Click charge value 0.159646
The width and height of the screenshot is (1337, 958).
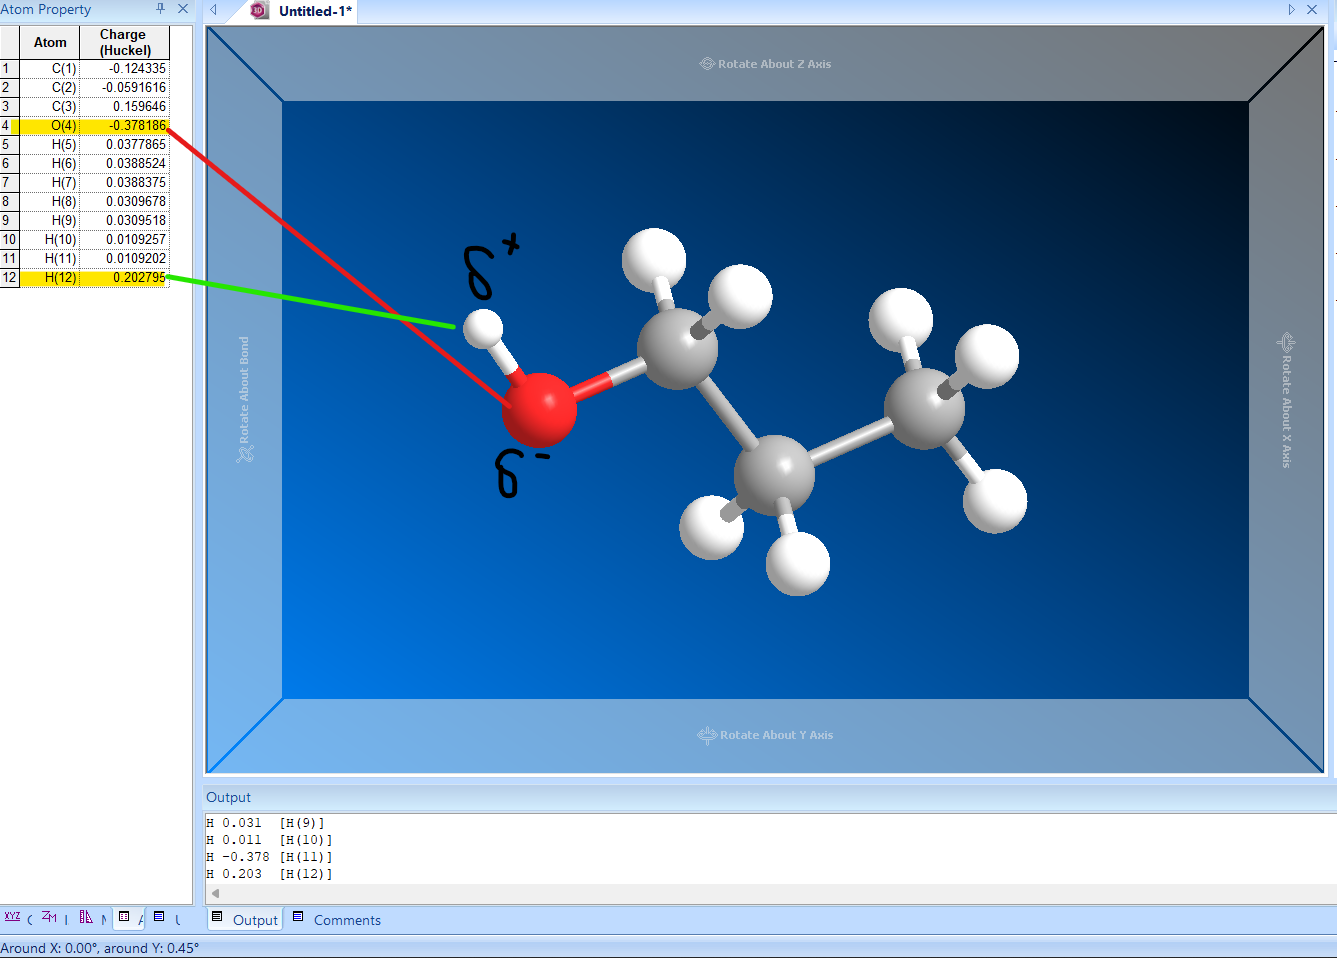125,107
